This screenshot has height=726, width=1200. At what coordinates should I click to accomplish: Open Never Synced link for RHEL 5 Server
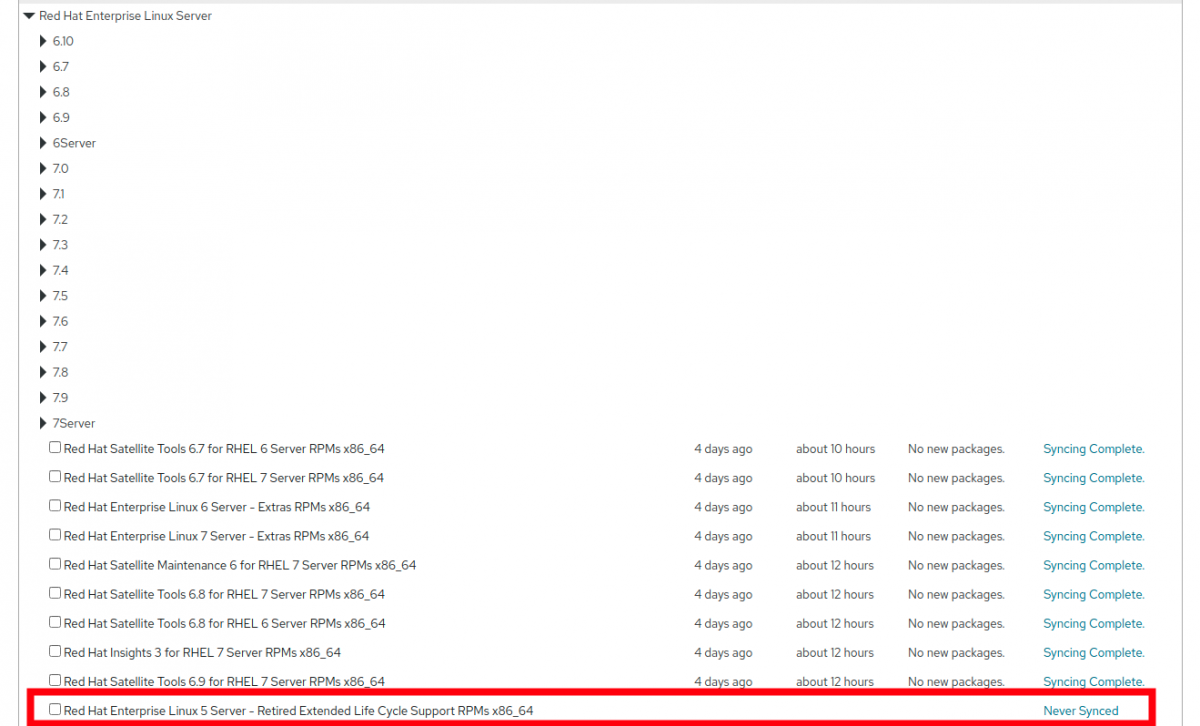(1080, 711)
